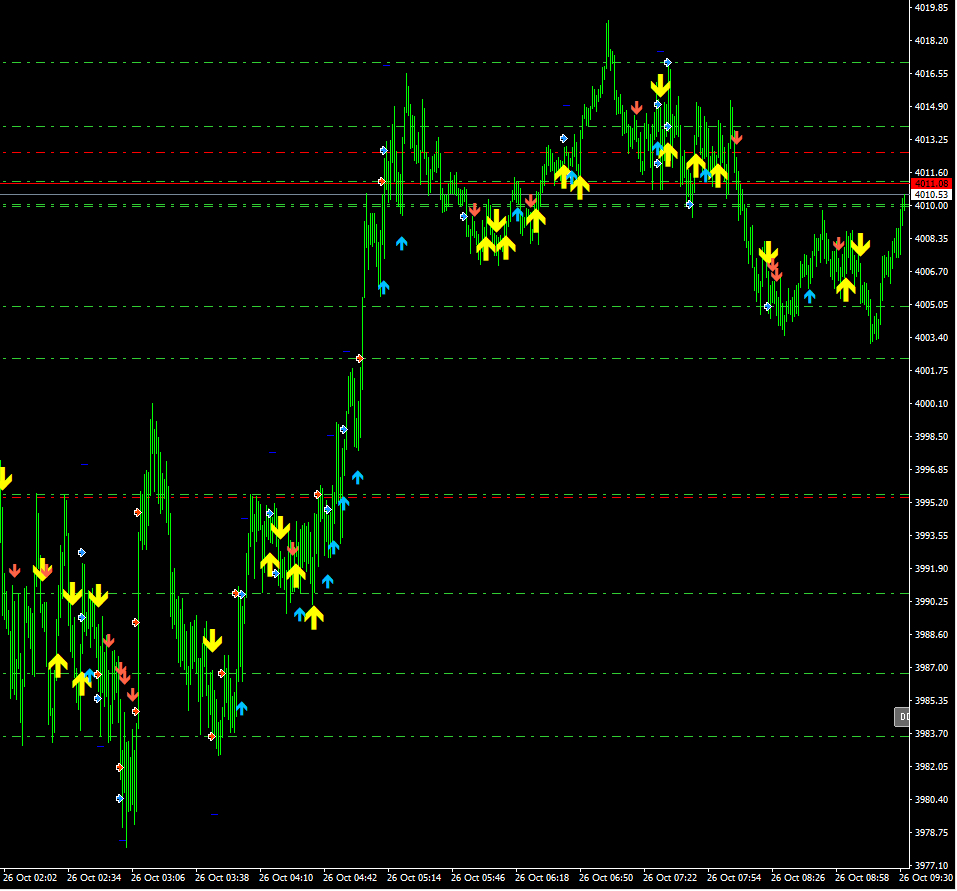Viewport: 957px width, 891px height.
Task: Click the 26 Oct 04:10 time label
Action: [x=286, y=878]
